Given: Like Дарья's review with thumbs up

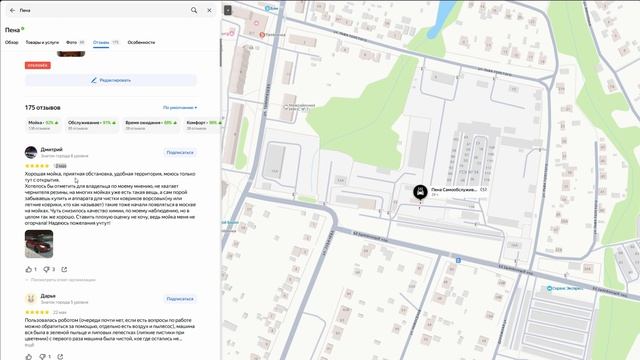Looking at the screenshot, I should point(29,357).
